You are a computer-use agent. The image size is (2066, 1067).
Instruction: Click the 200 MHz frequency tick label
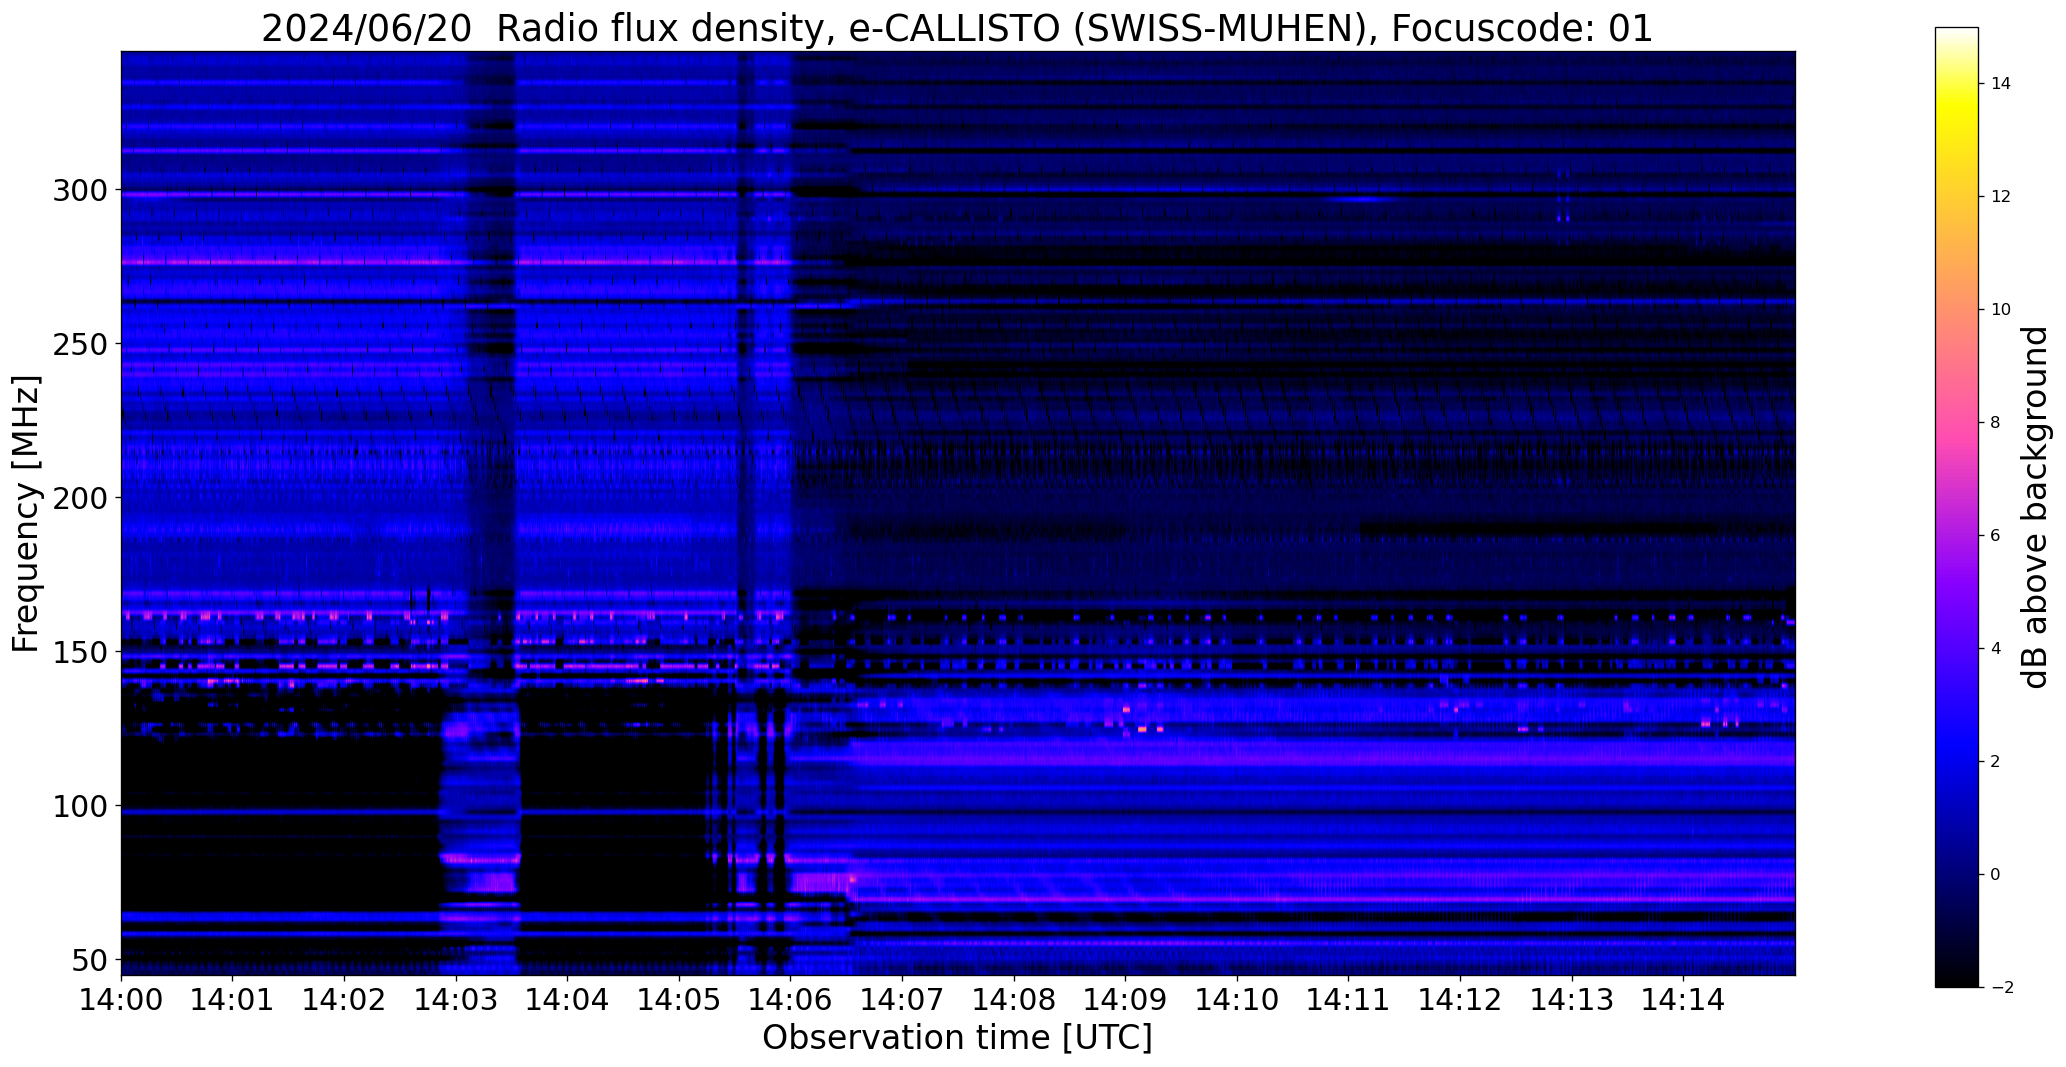click(x=79, y=498)
